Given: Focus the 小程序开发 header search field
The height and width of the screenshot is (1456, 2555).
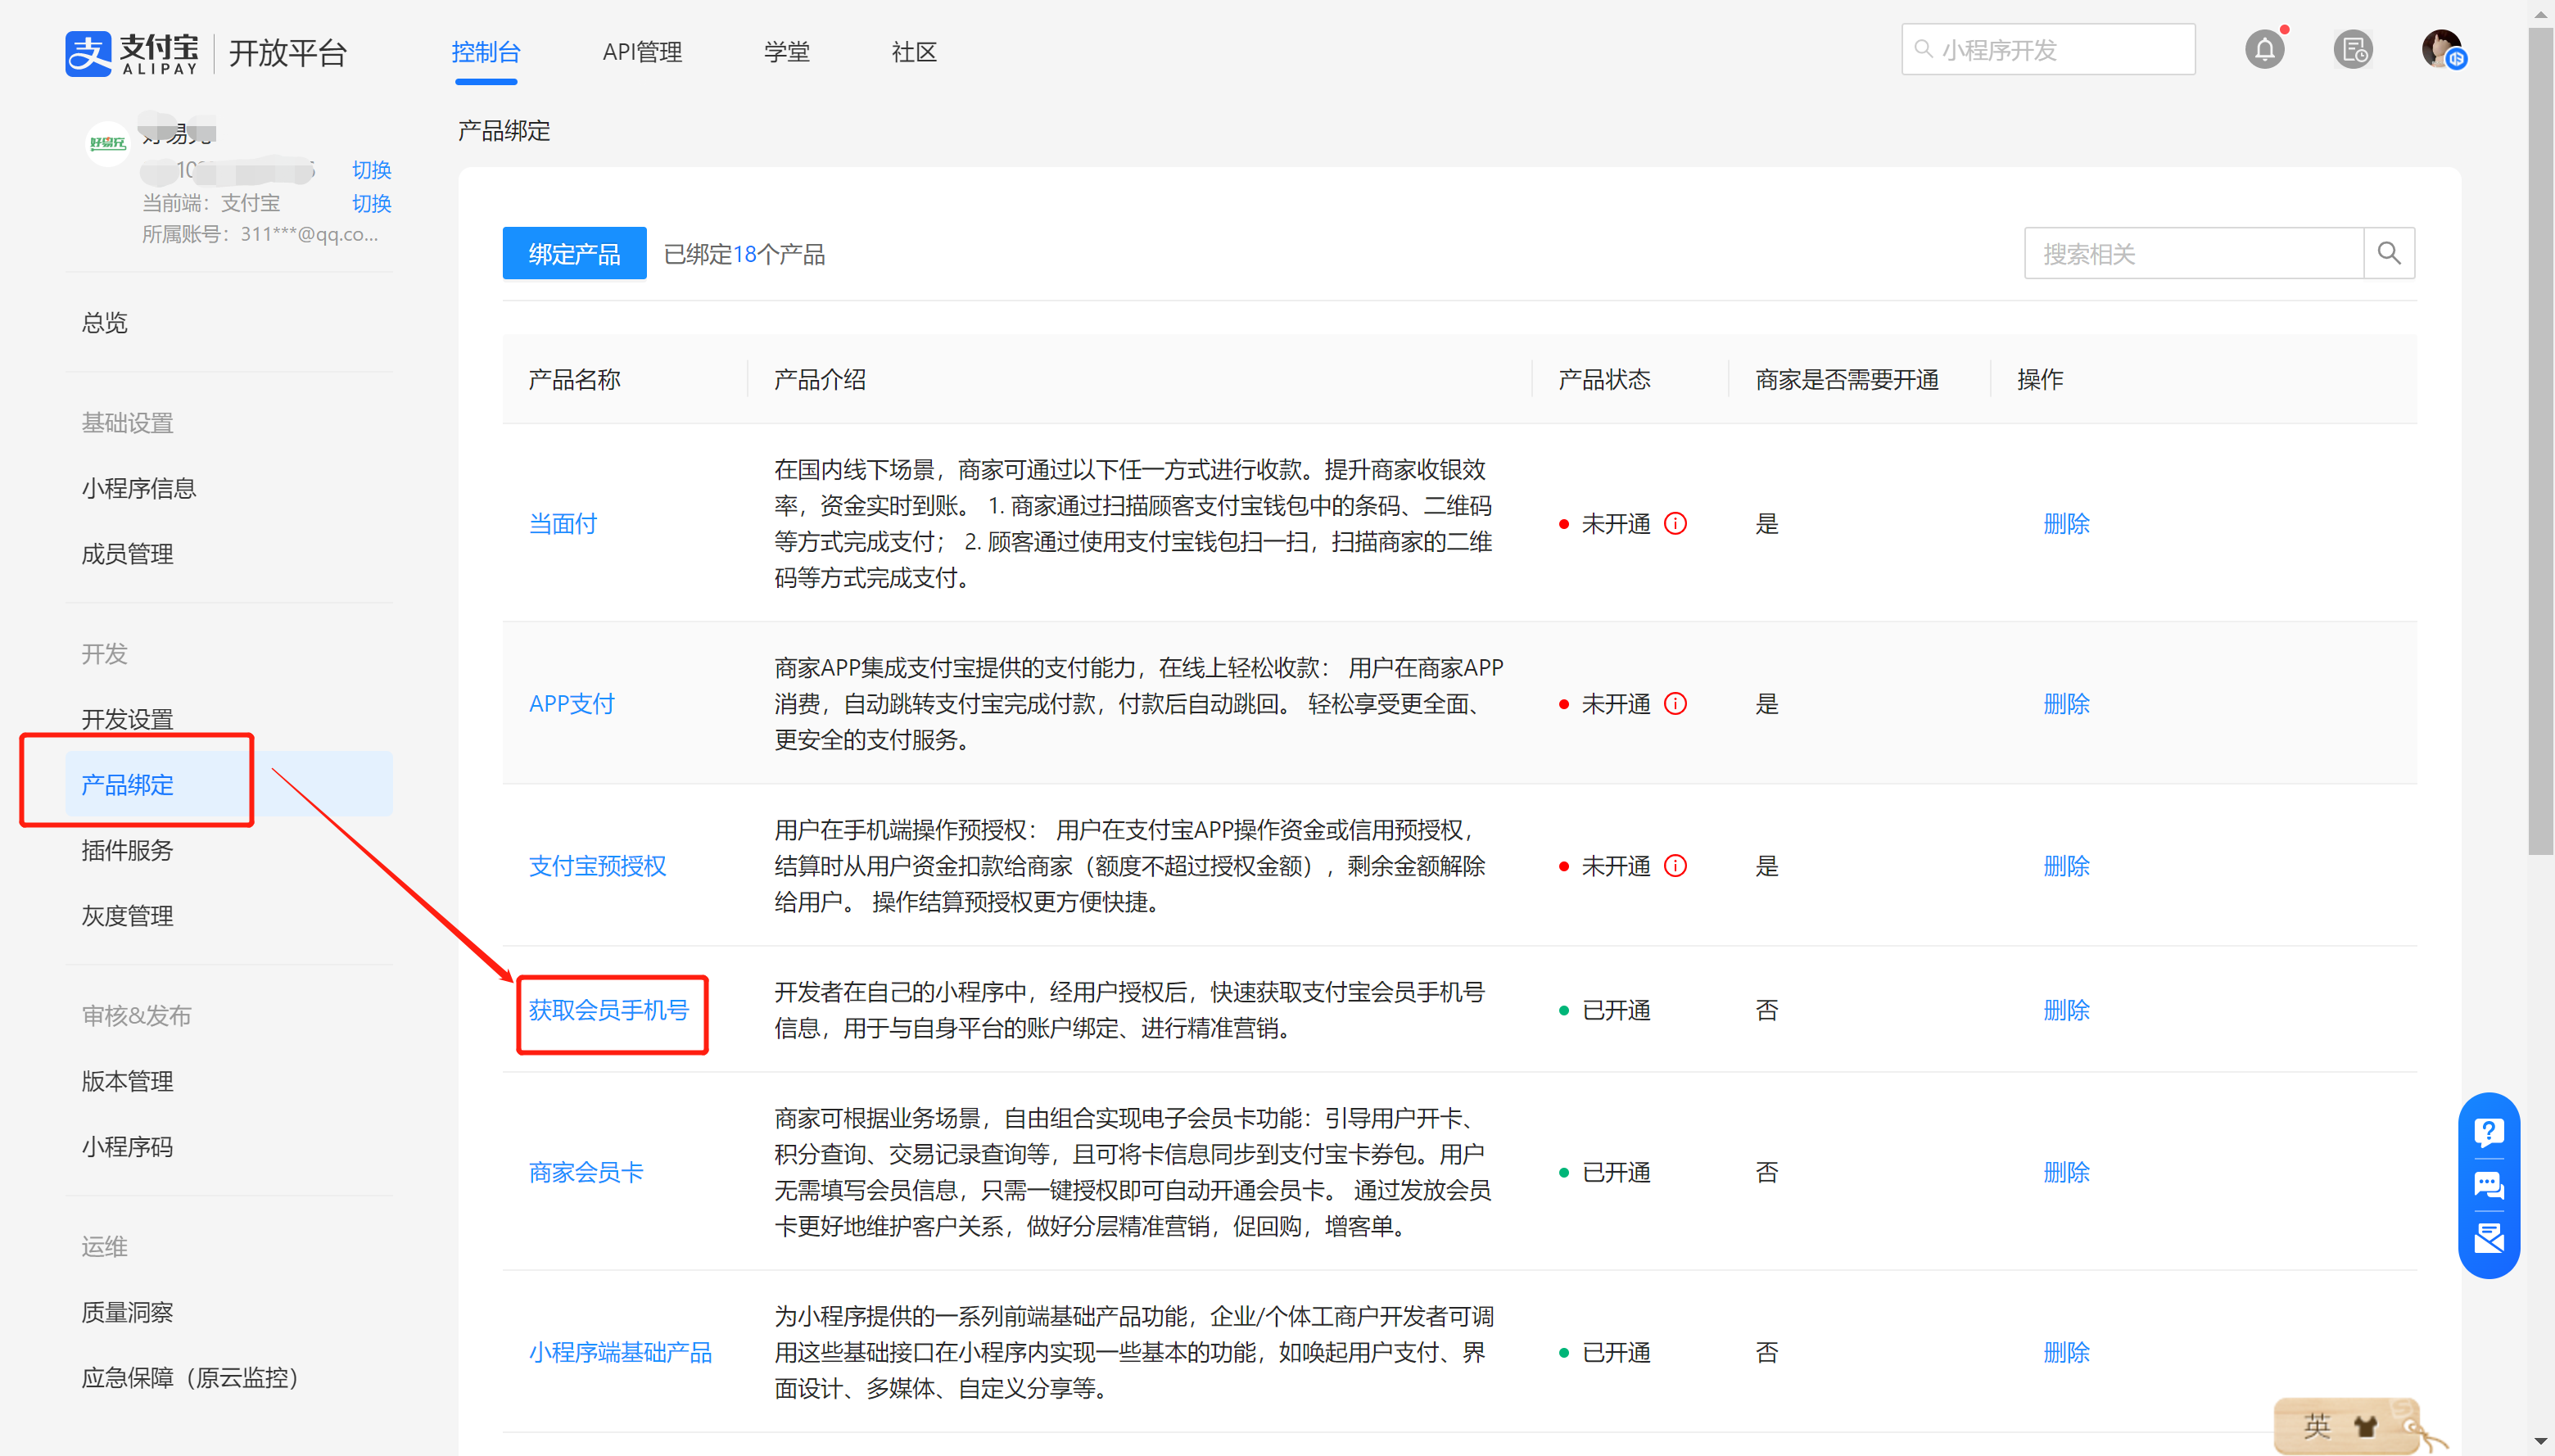Looking at the screenshot, I should point(2048,50).
